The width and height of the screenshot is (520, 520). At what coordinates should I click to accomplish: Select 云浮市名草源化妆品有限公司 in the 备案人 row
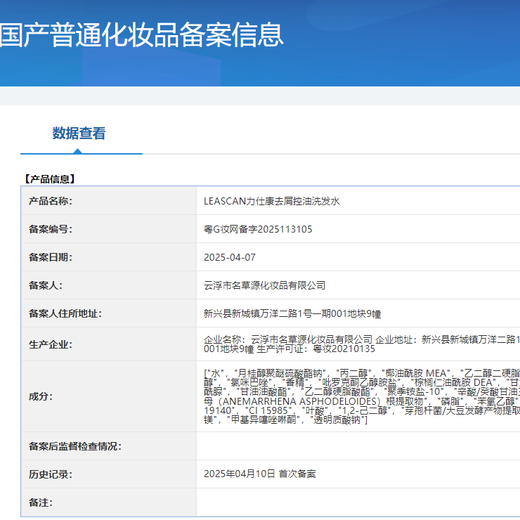(x=265, y=285)
